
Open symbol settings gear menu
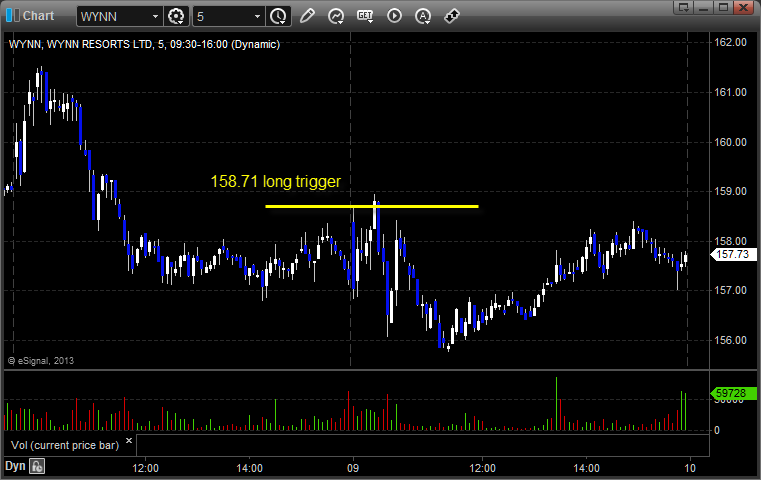(176, 17)
